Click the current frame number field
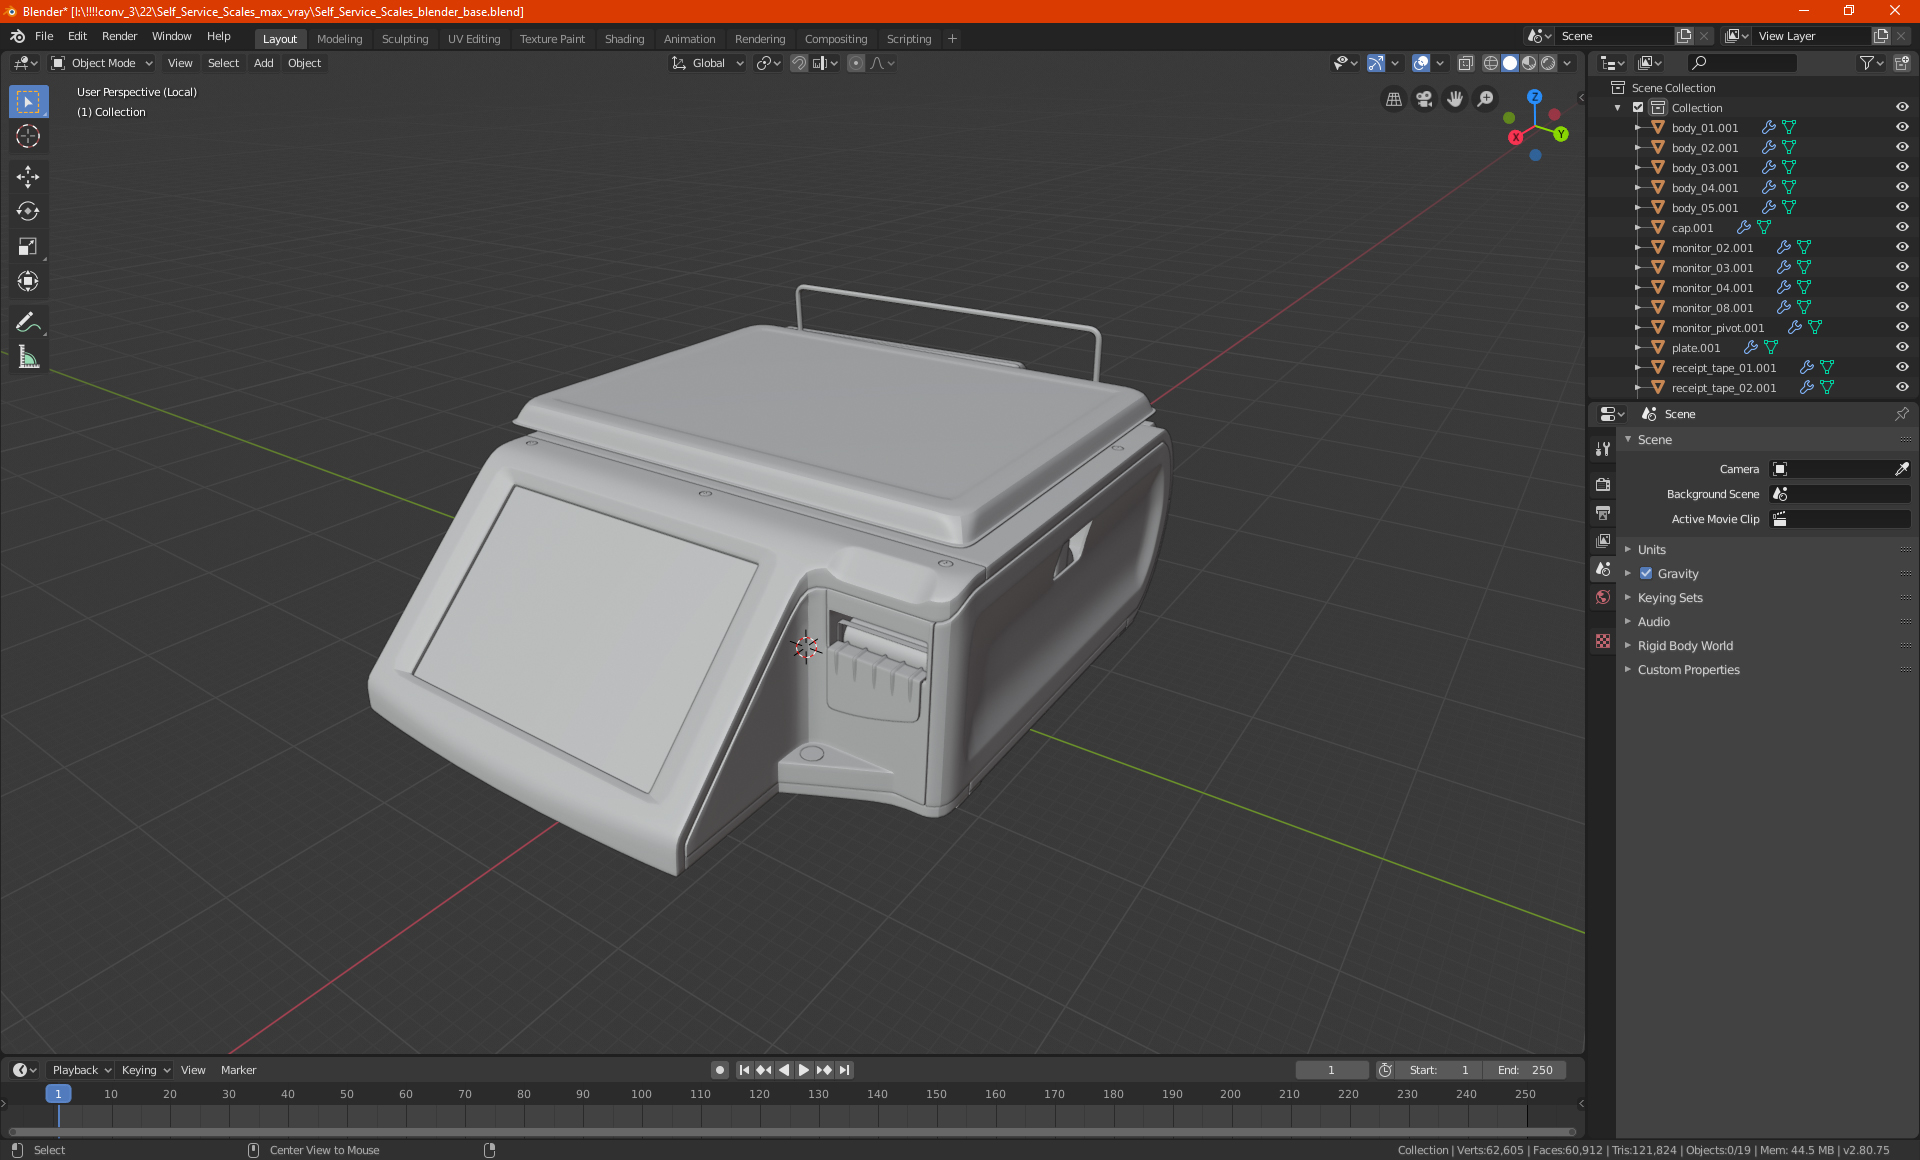 [x=1331, y=1070]
